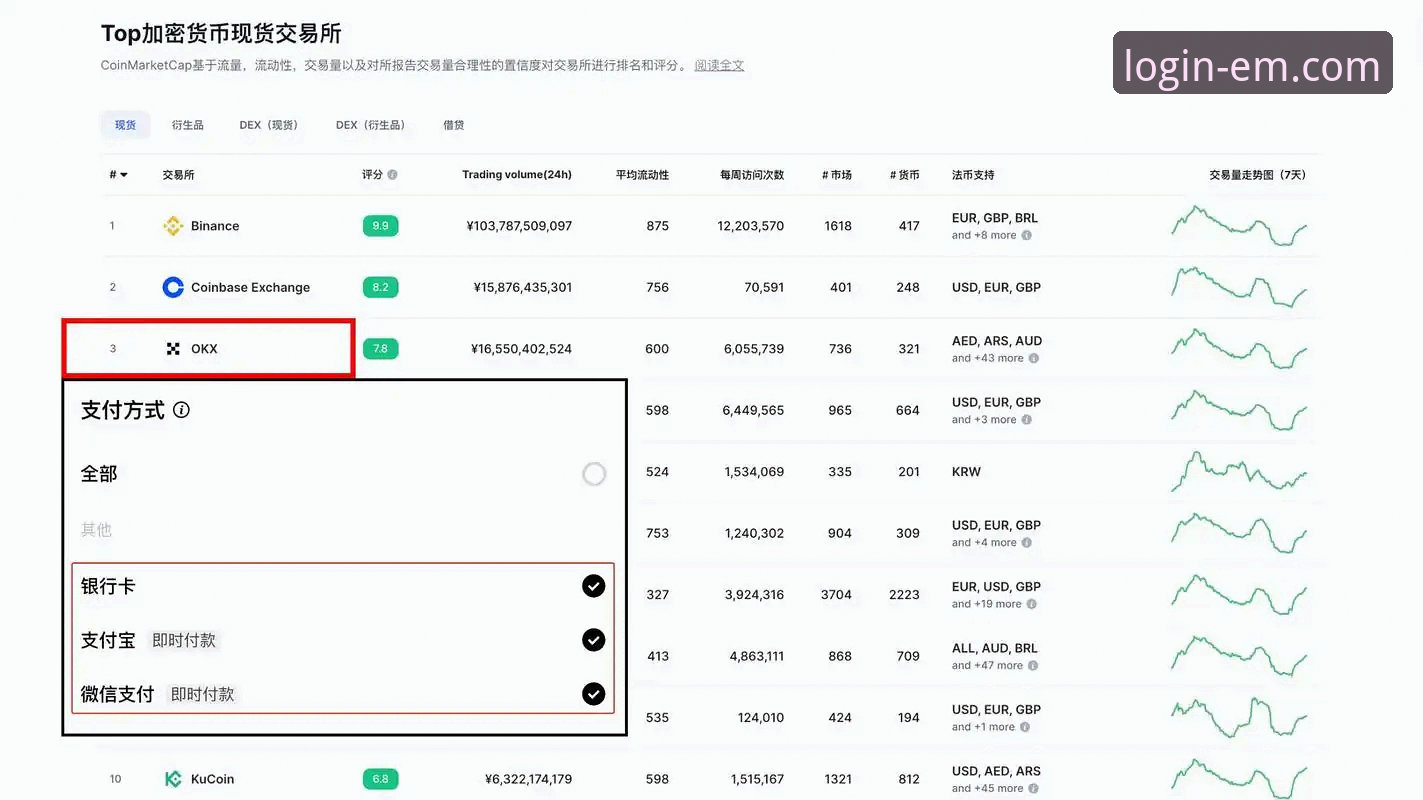Open the KuCoin exchange link
1423x800 pixels.
coord(212,779)
